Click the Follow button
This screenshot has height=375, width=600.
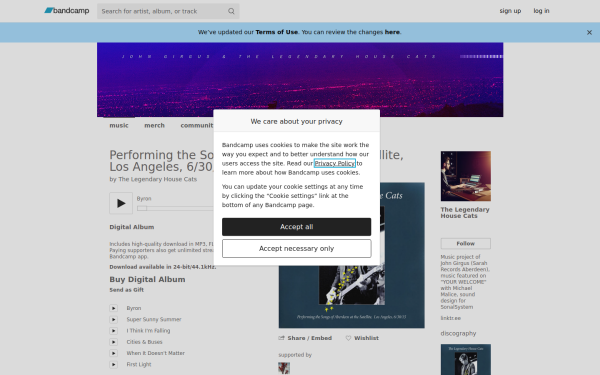(x=466, y=244)
